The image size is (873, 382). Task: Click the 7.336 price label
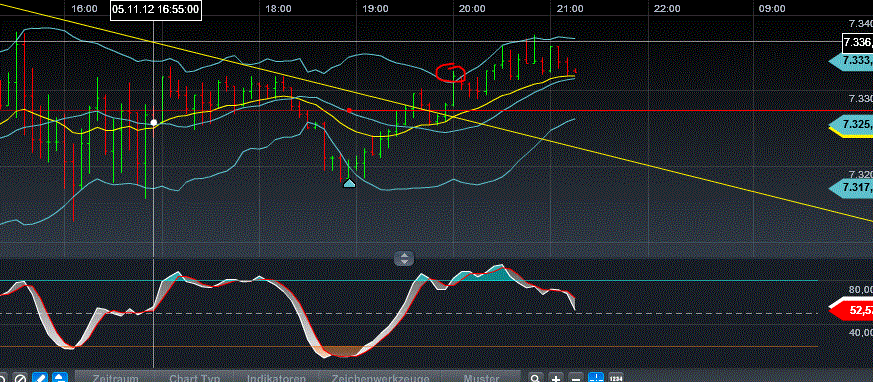(857, 42)
